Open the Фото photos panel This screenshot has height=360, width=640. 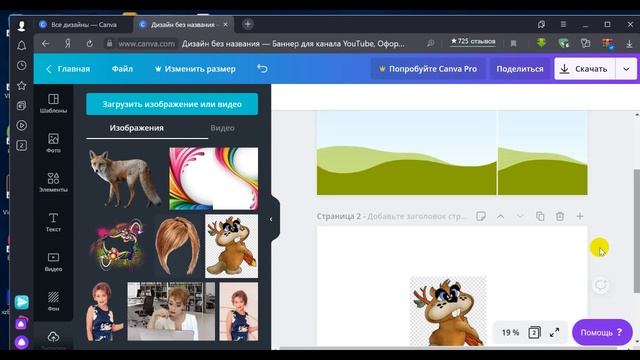tap(53, 143)
